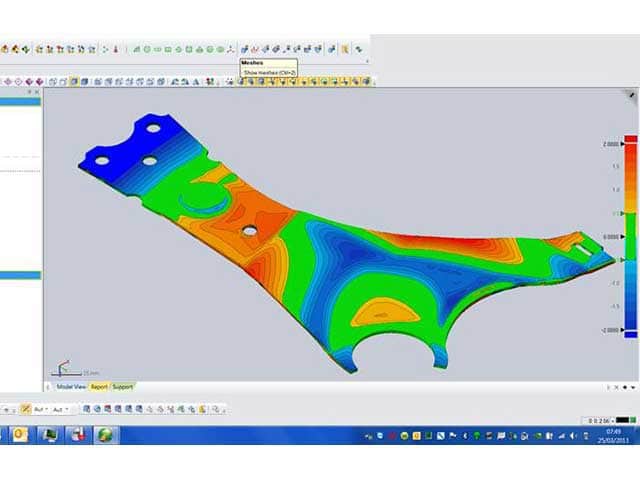Screen dimensions: 640x480
Task: Click the yellow highlighted icon in top toolbar
Action: [x=345, y=48]
